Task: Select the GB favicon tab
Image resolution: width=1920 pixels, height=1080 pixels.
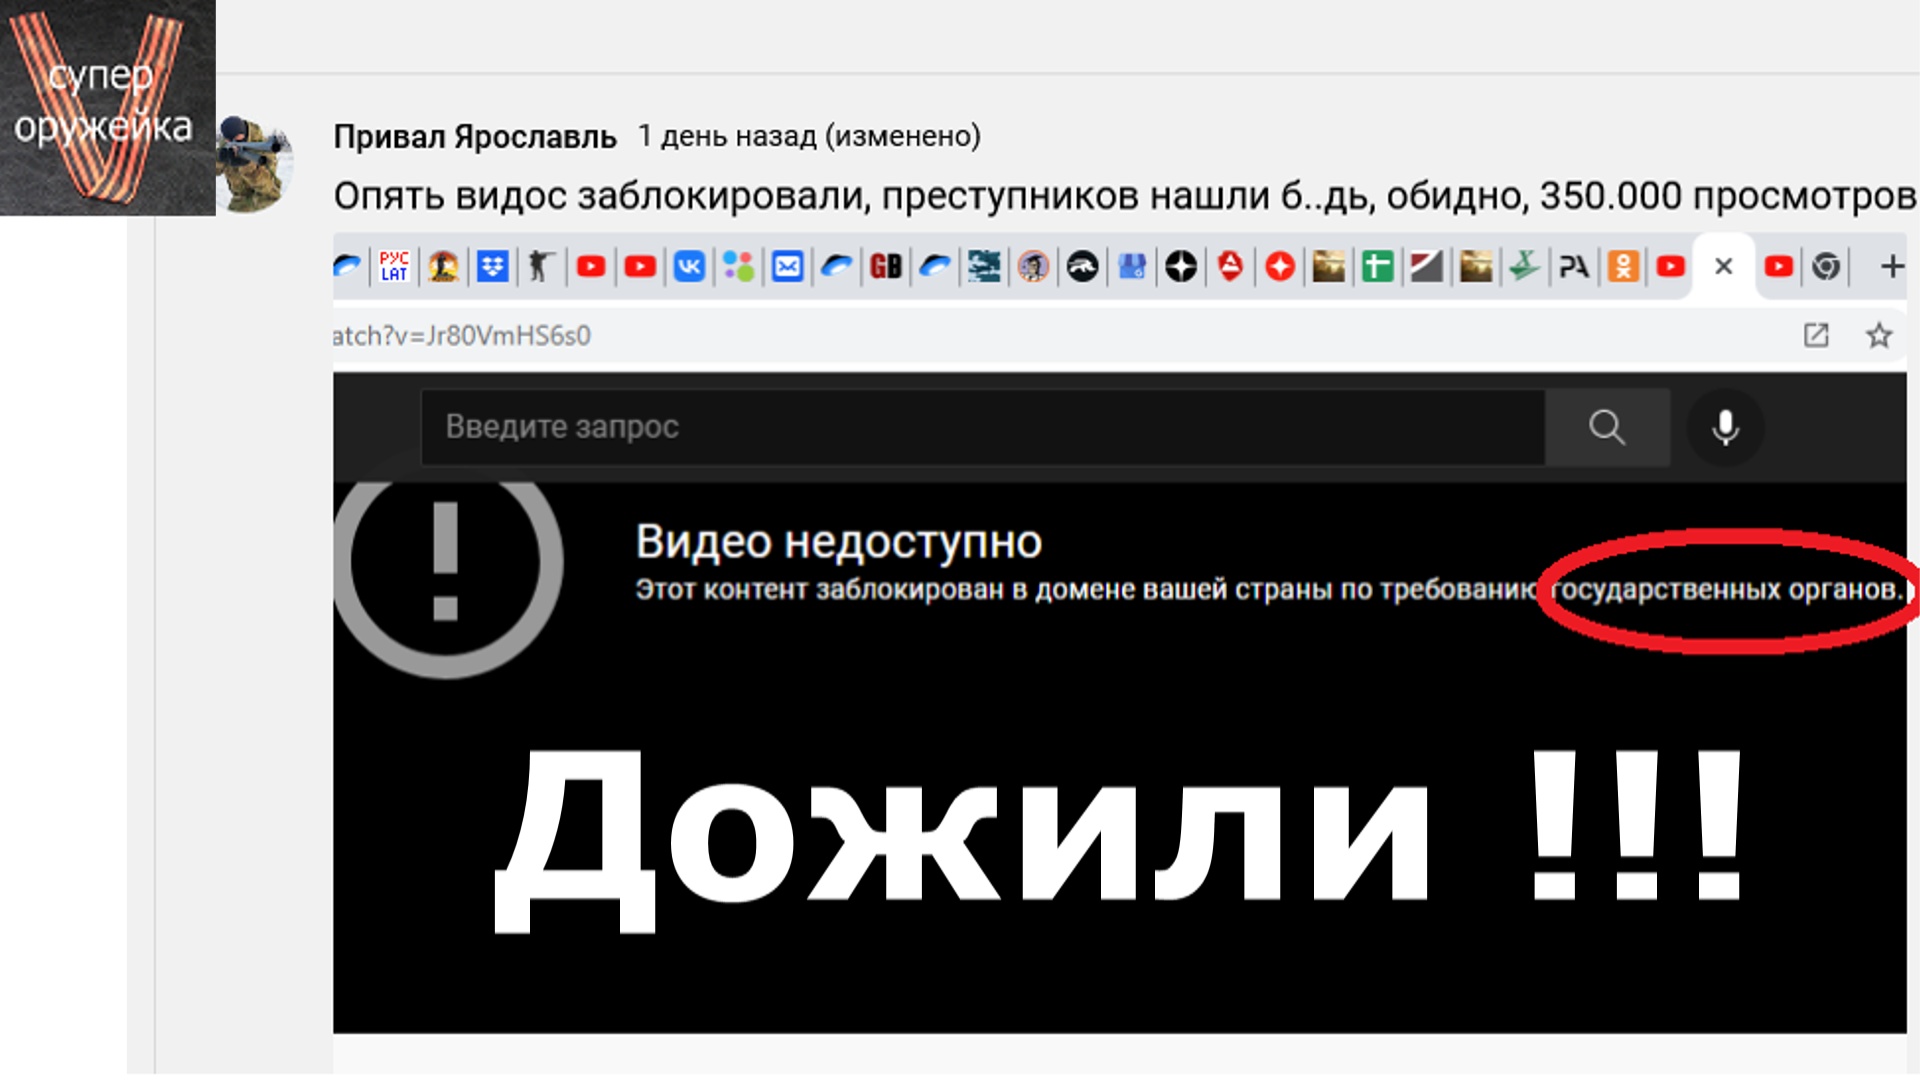Action: 885,267
